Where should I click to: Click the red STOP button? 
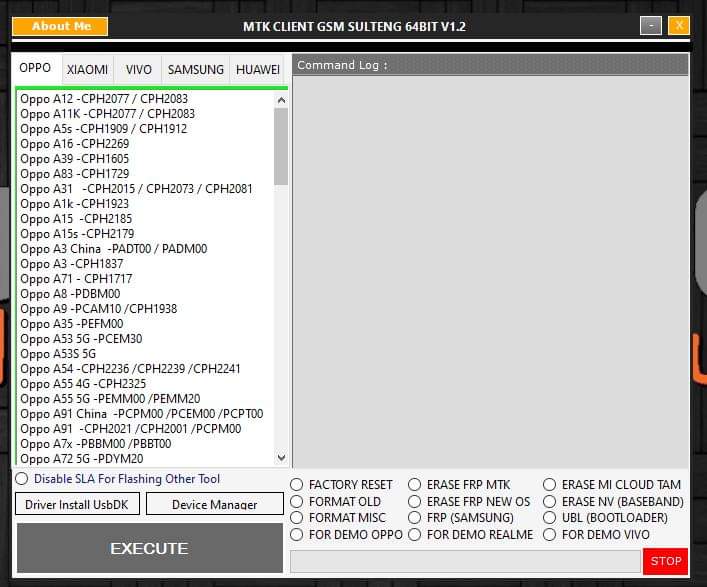pyautogui.click(x=666, y=561)
